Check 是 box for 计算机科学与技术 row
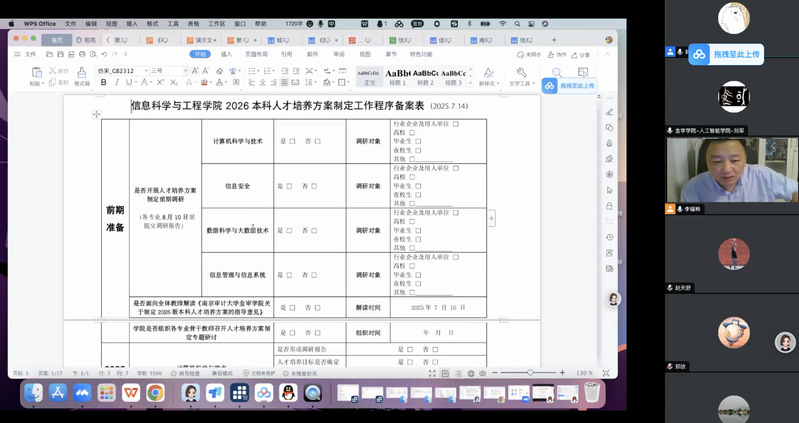The image size is (799, 423). (292, 142)
